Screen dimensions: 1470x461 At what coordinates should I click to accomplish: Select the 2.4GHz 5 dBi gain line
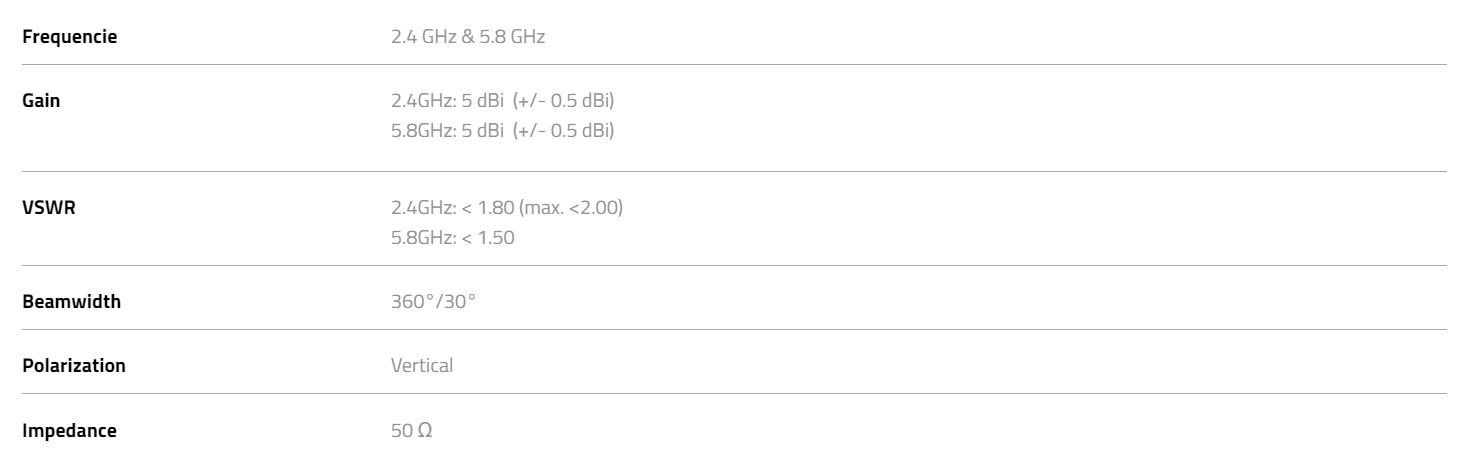point(502,100)
